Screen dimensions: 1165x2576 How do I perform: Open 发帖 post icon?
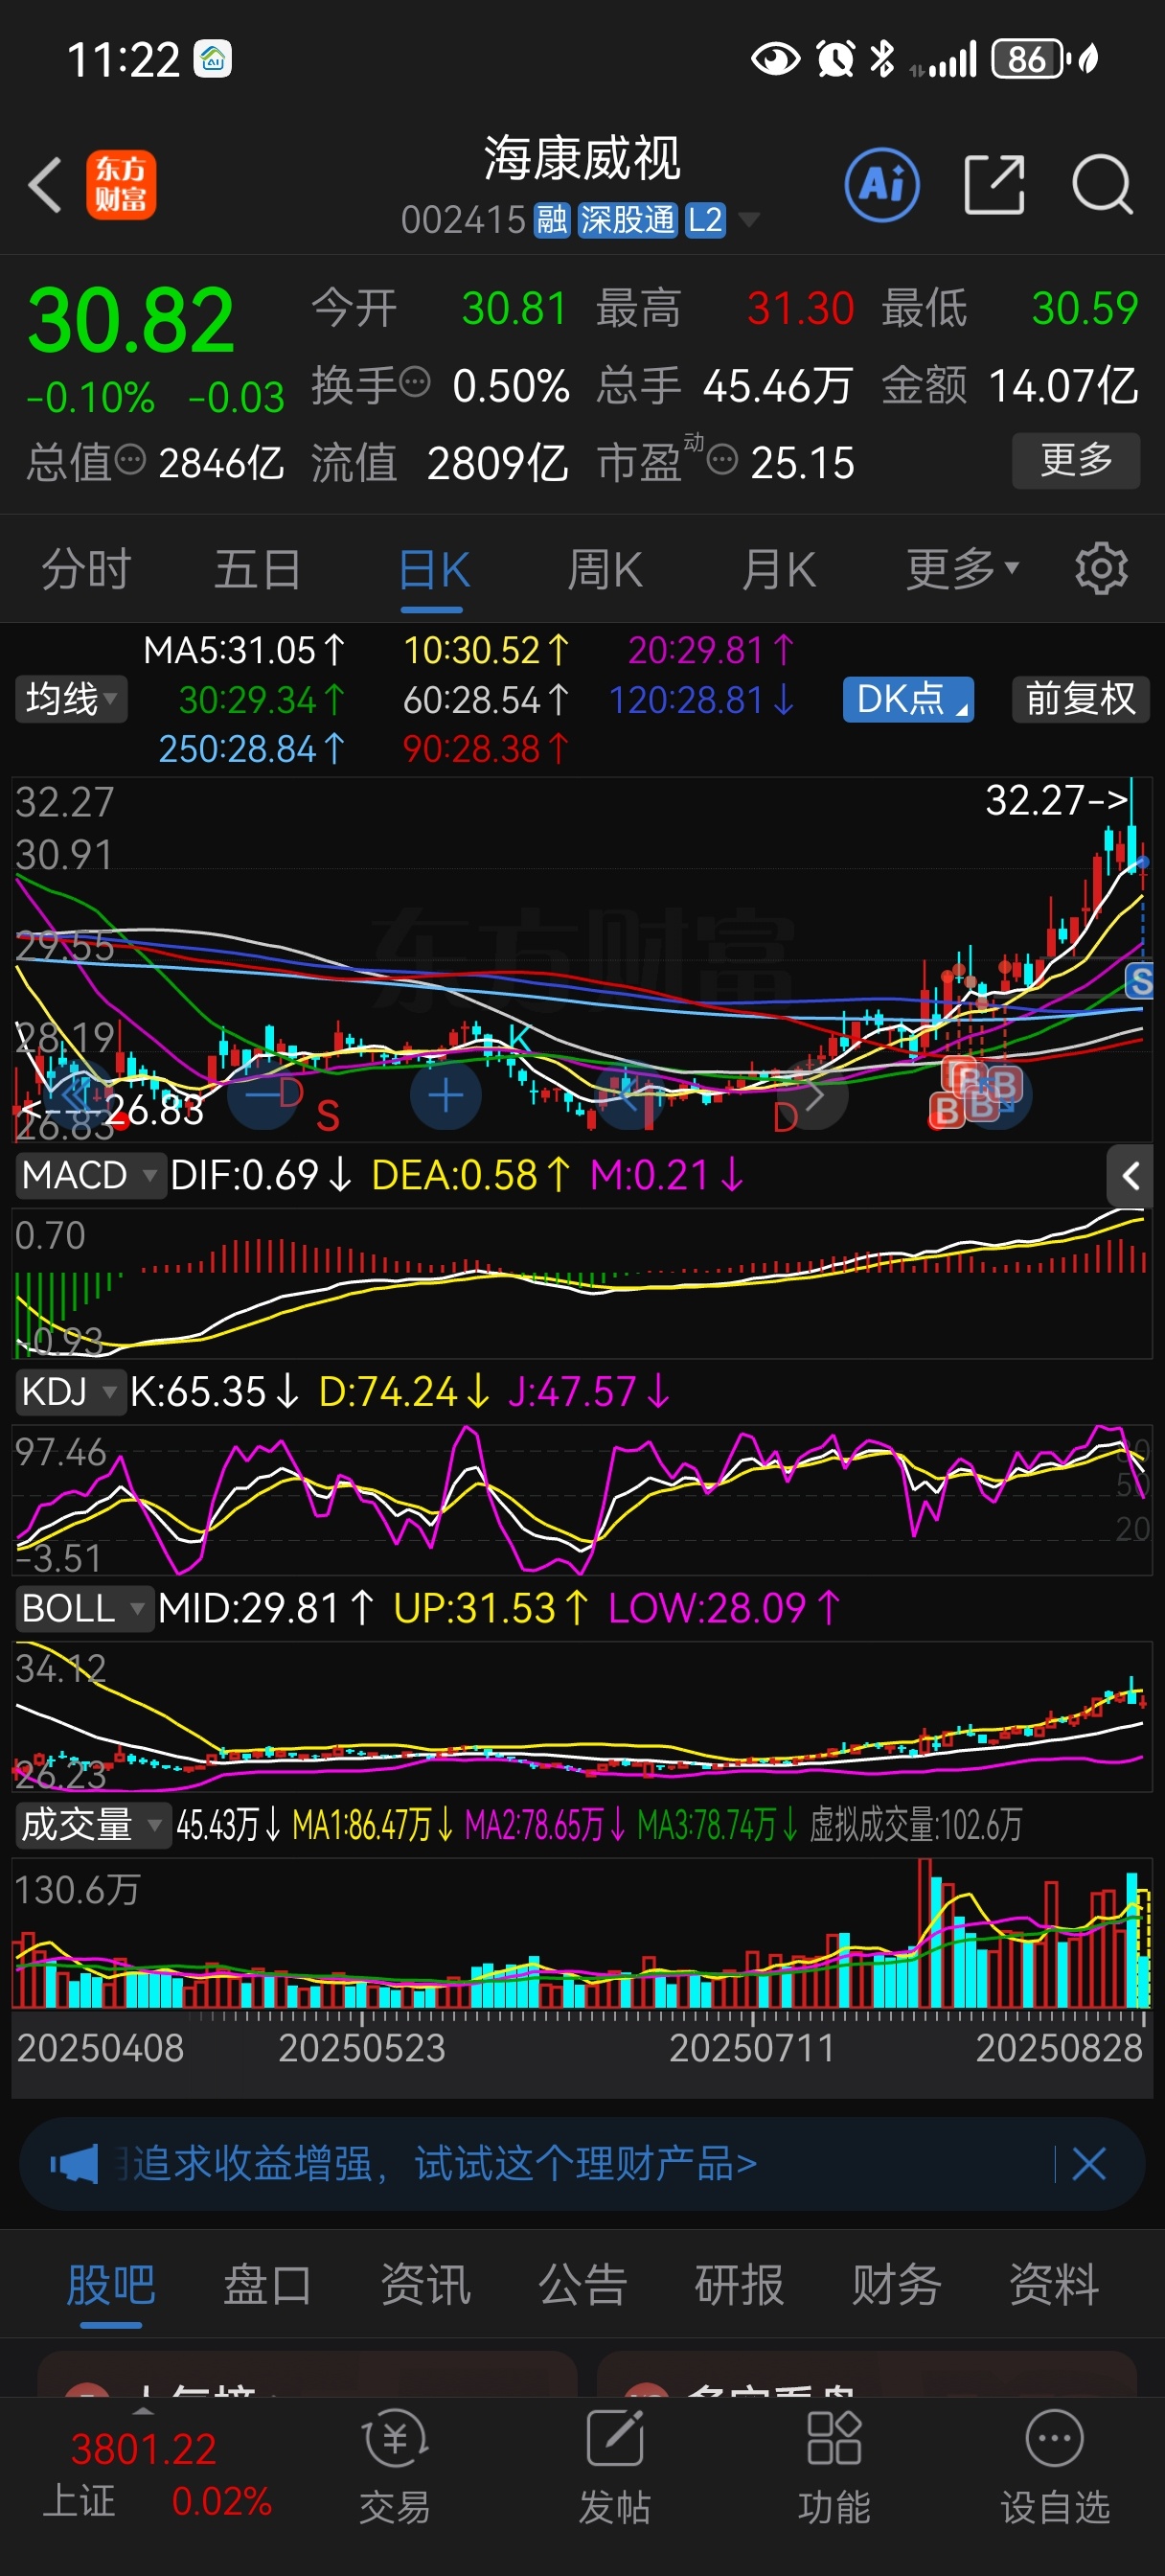pos(615,2466)
